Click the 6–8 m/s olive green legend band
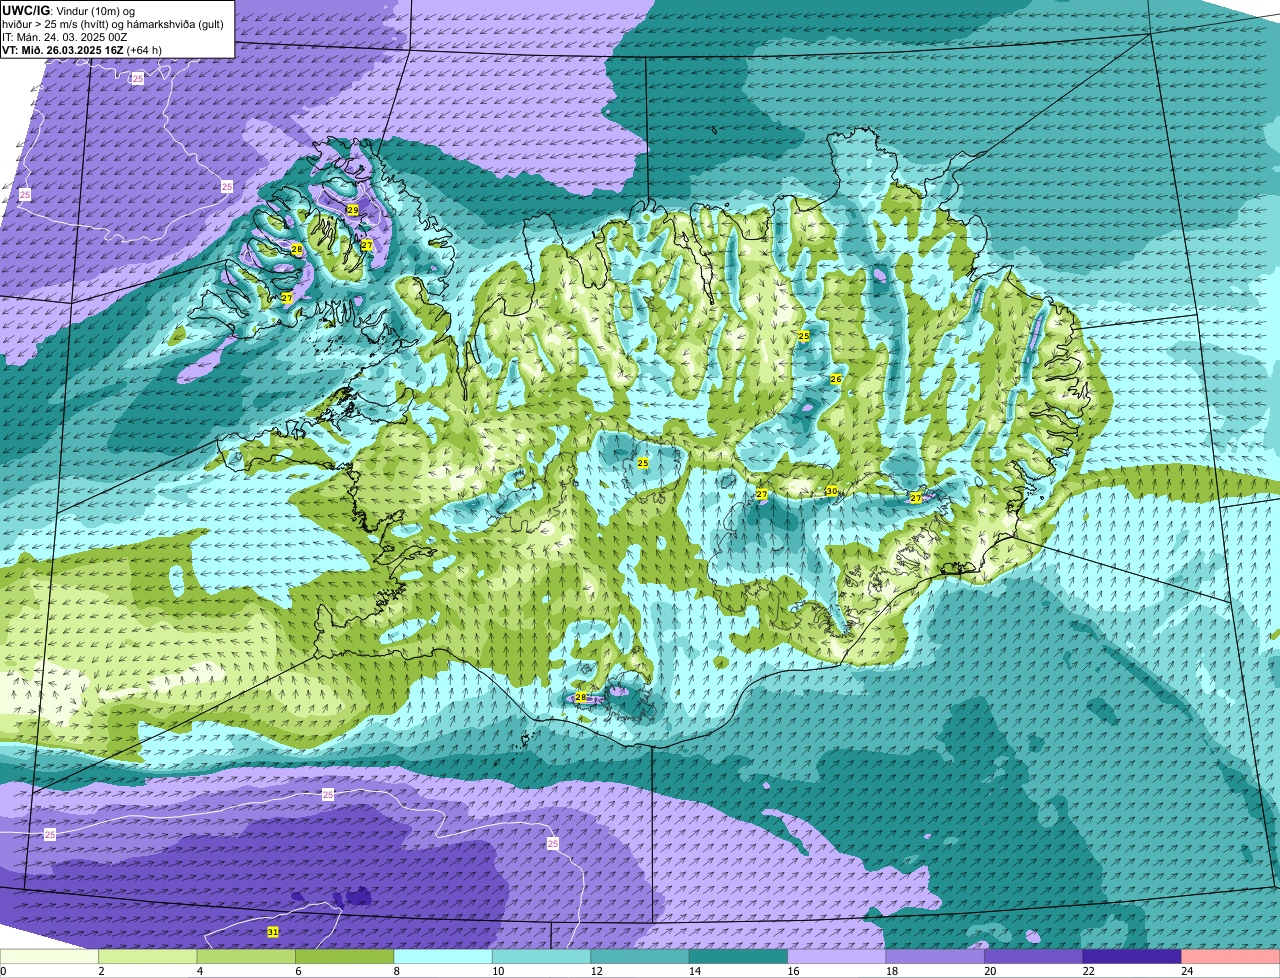Viewport: 1280px width, 978px height. click(x=345, y=956)
